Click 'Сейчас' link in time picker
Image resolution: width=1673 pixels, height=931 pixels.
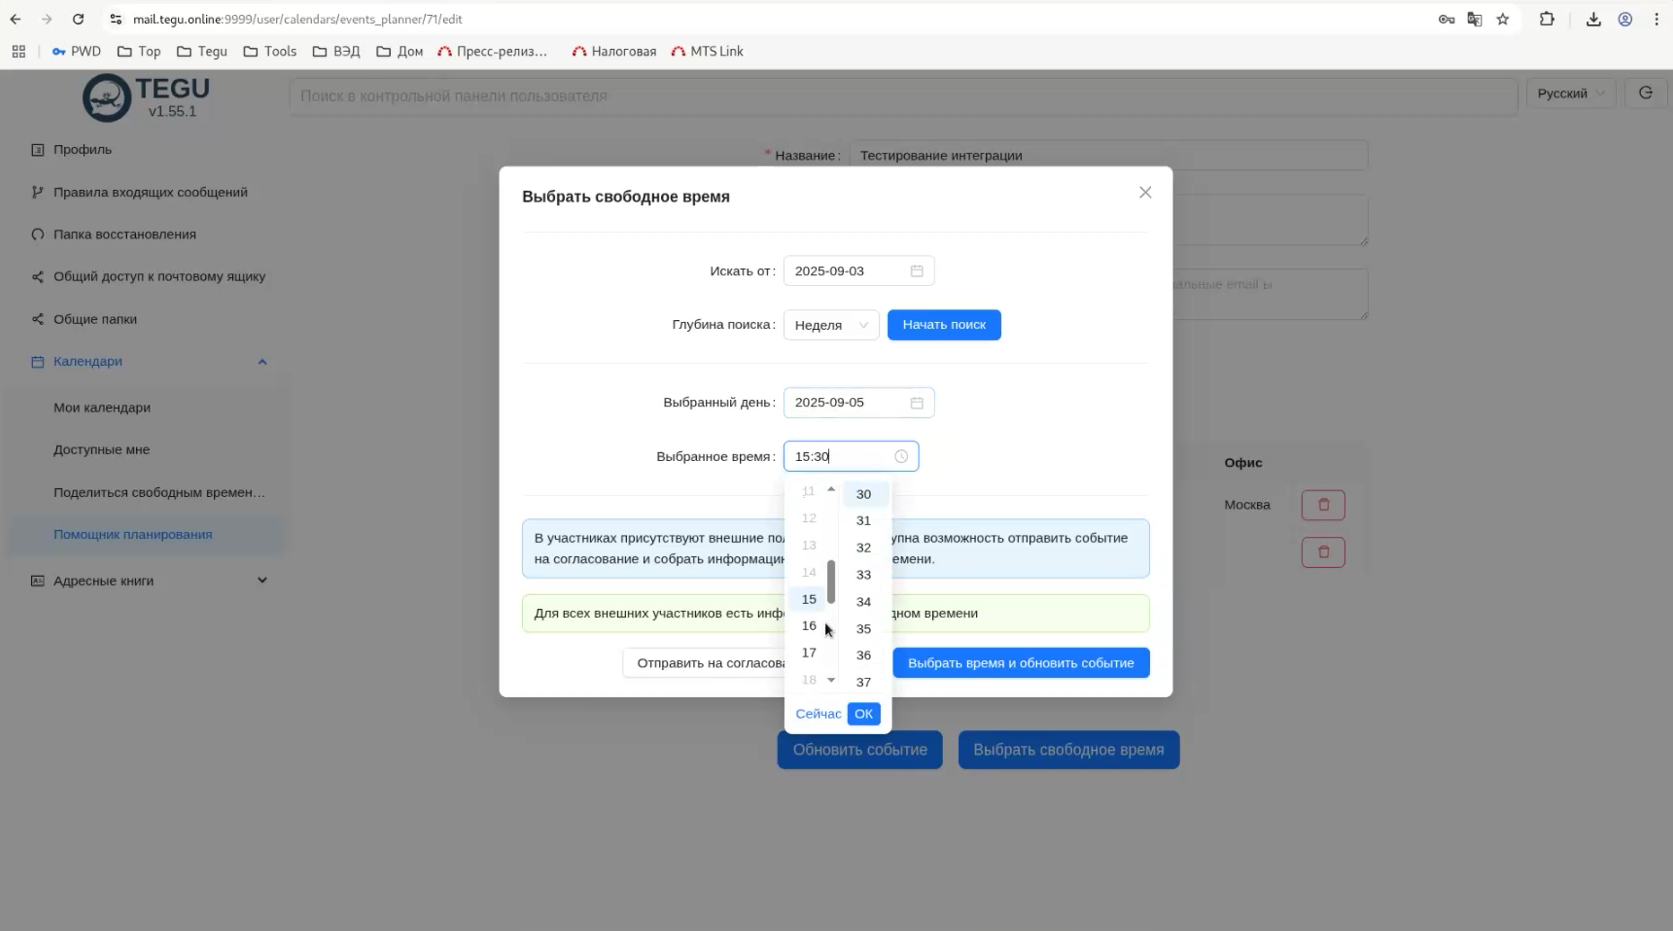click(818, 714)
